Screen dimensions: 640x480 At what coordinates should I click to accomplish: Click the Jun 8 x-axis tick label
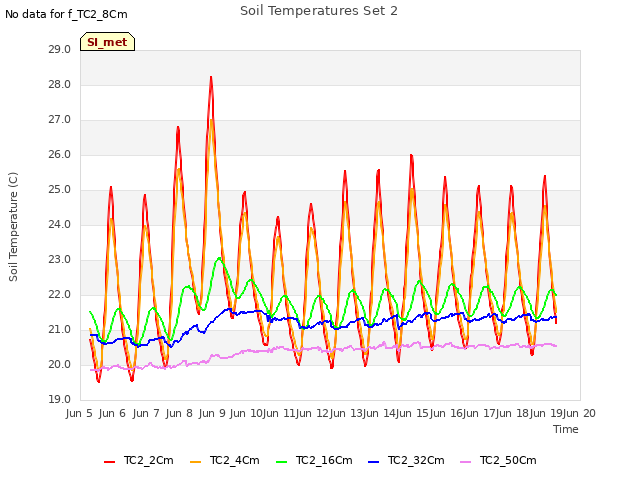pyautogui.click(x=179, y=413)
